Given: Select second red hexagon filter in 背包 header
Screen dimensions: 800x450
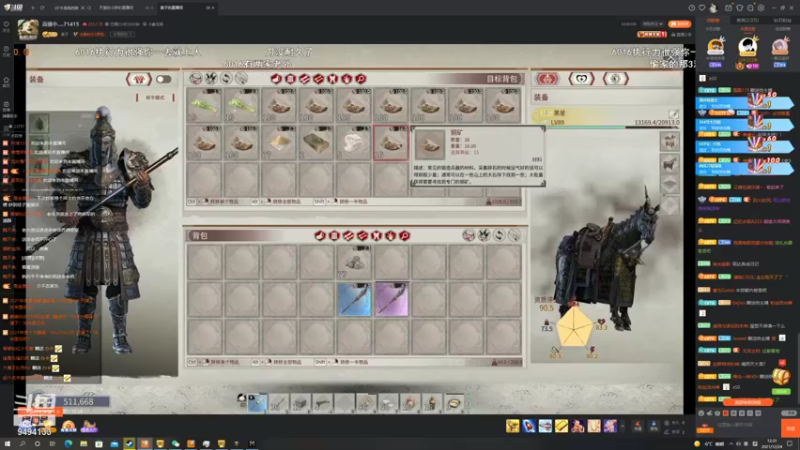Looking at the screenshot, I should pyautogui.click(x=334, y=236).
